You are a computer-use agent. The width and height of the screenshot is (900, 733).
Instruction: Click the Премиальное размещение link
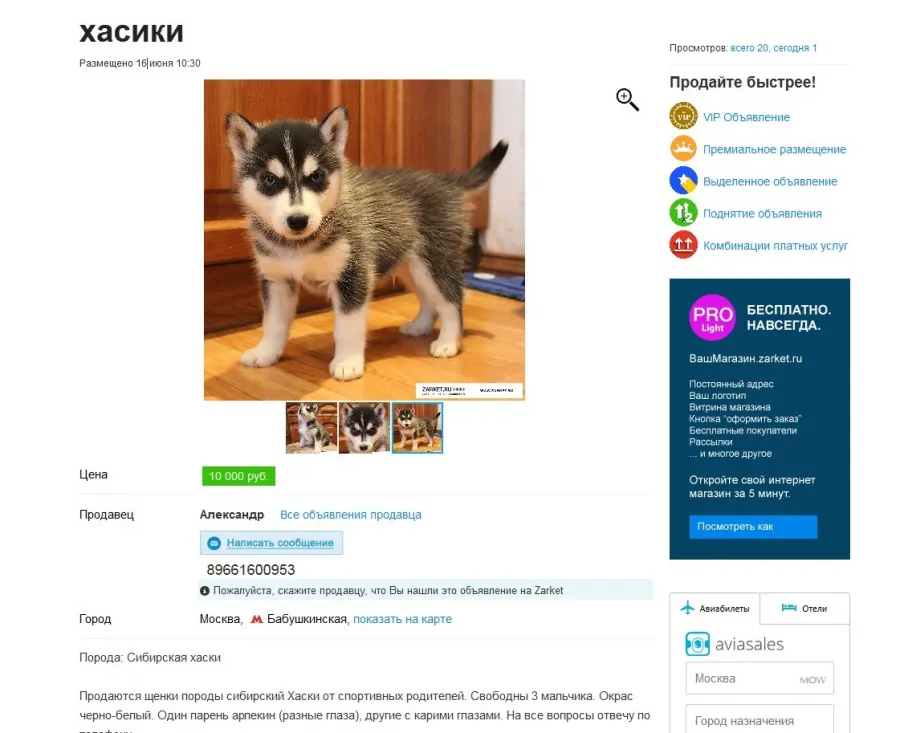pyautogui.click(x=774, y=149)
